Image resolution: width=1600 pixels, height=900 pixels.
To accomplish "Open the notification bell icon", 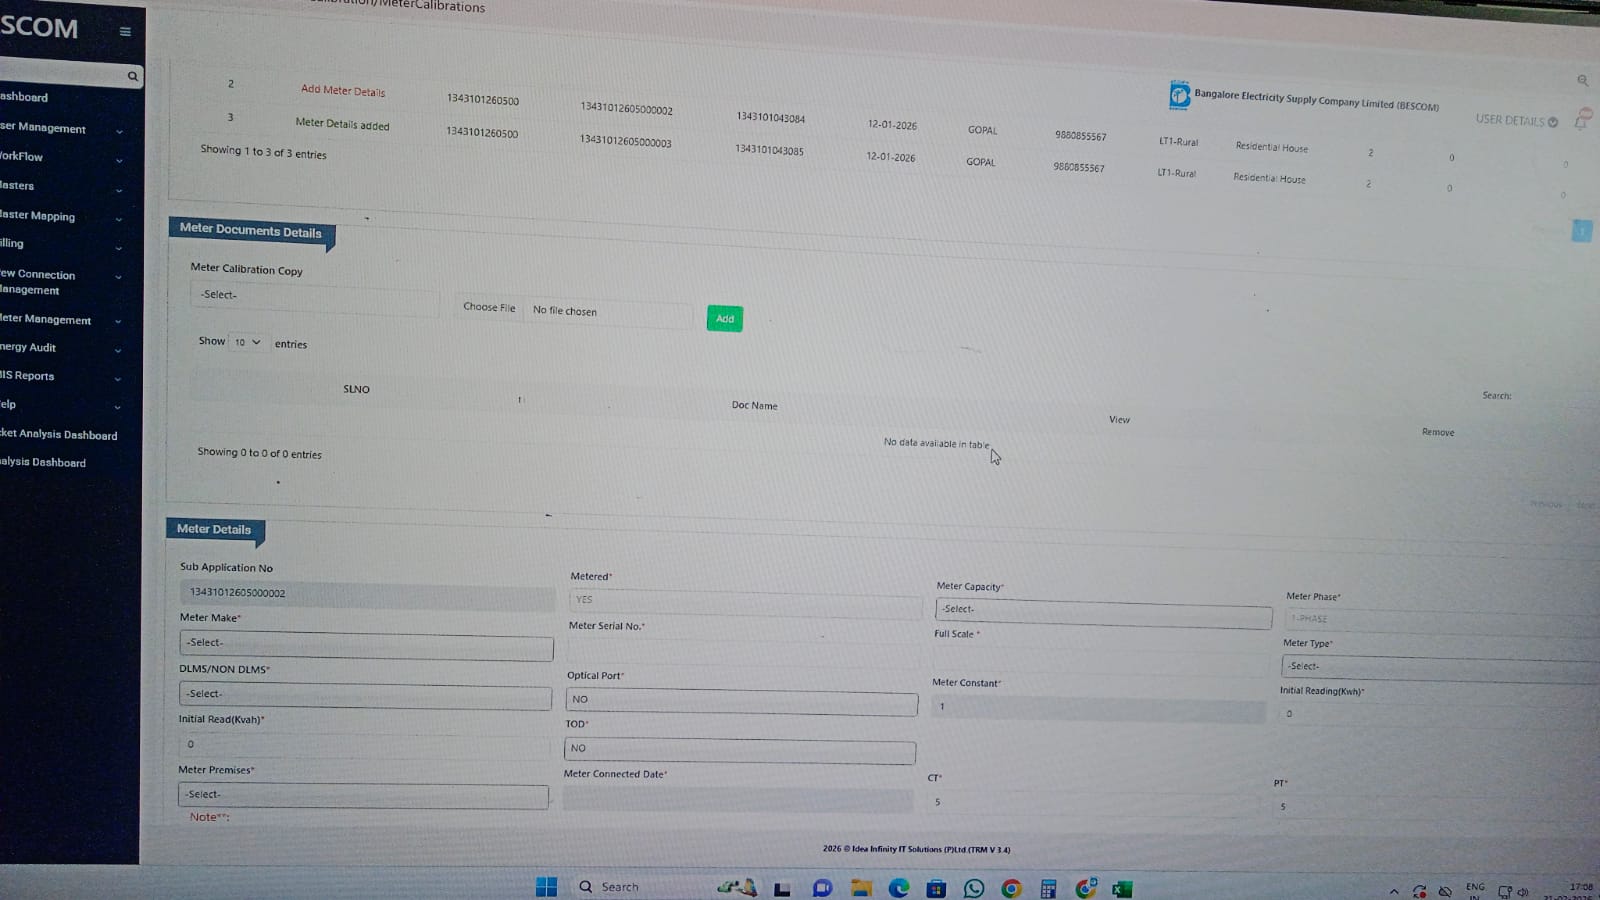I will [1581, 120].
